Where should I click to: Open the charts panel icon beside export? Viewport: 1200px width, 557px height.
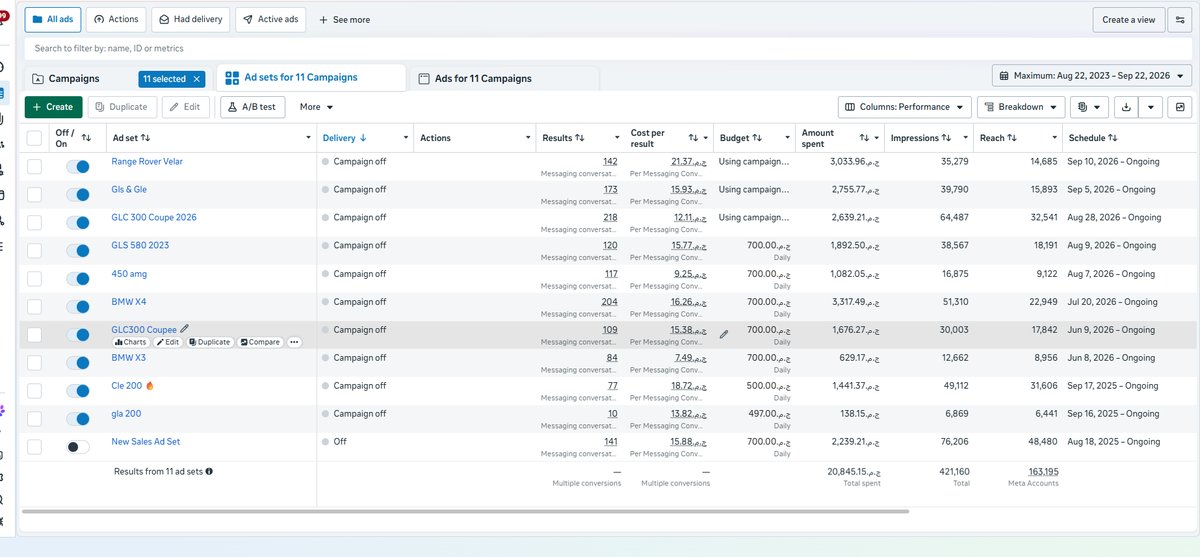point(1181,107)
